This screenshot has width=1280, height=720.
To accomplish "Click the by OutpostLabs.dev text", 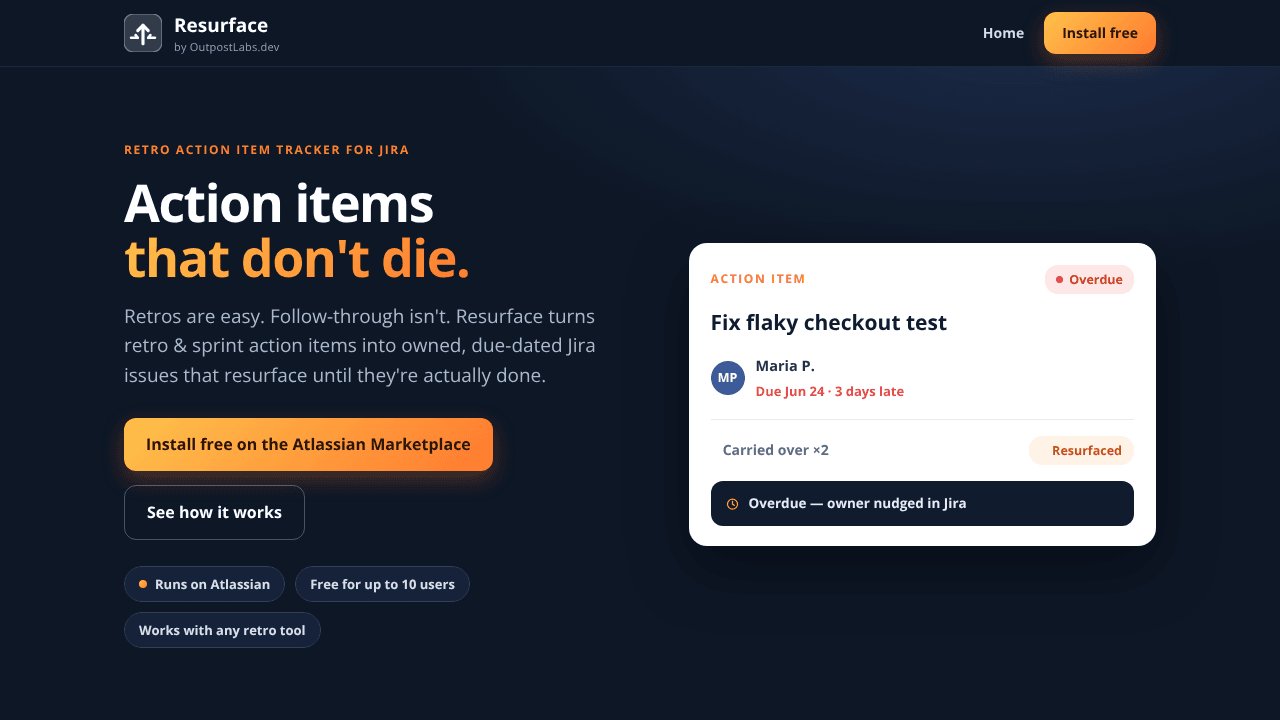I will click(x=227, y=47).
